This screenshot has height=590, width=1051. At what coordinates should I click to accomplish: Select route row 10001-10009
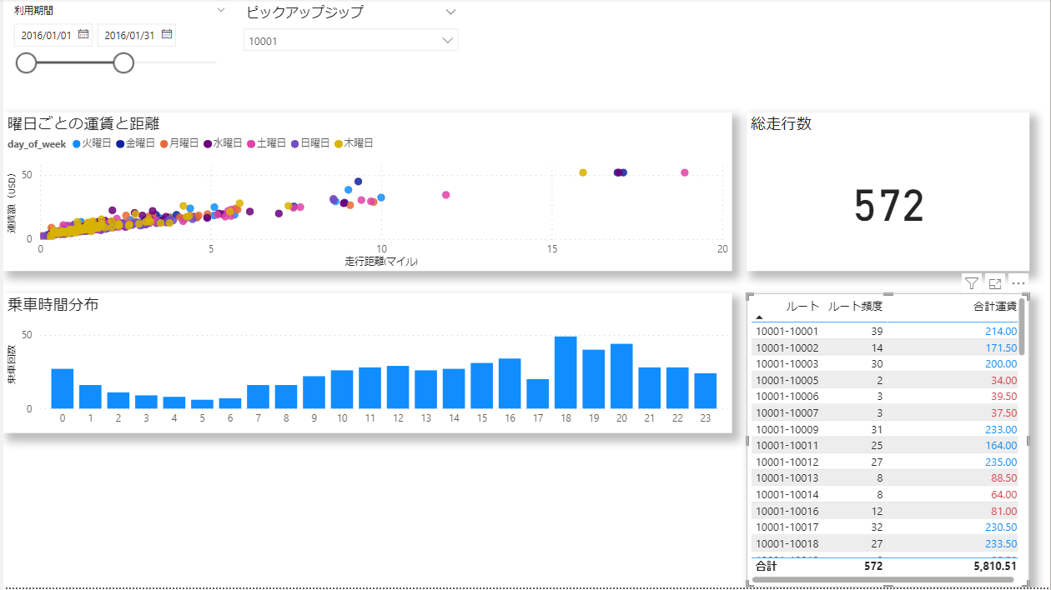point(787,429)
